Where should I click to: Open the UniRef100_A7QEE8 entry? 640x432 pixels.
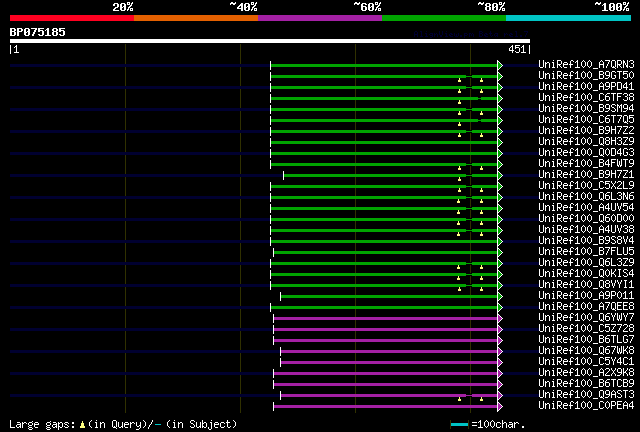pyautogui.click(x=586, y=307)
